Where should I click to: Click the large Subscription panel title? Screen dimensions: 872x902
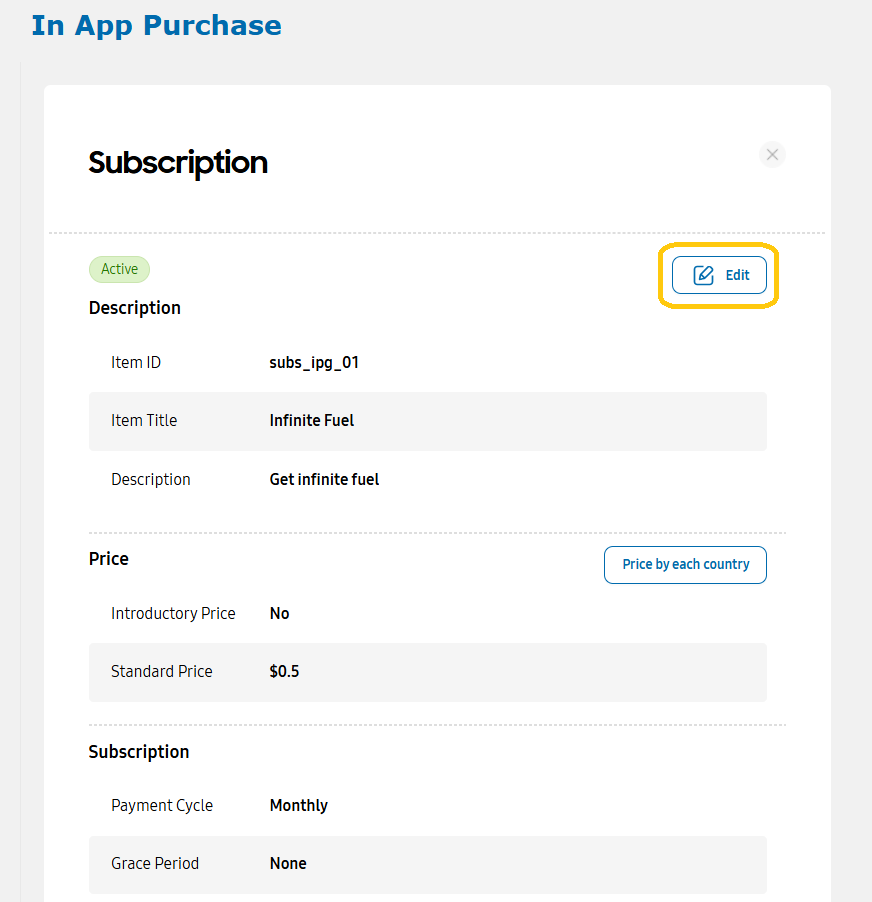click(178, 163)
